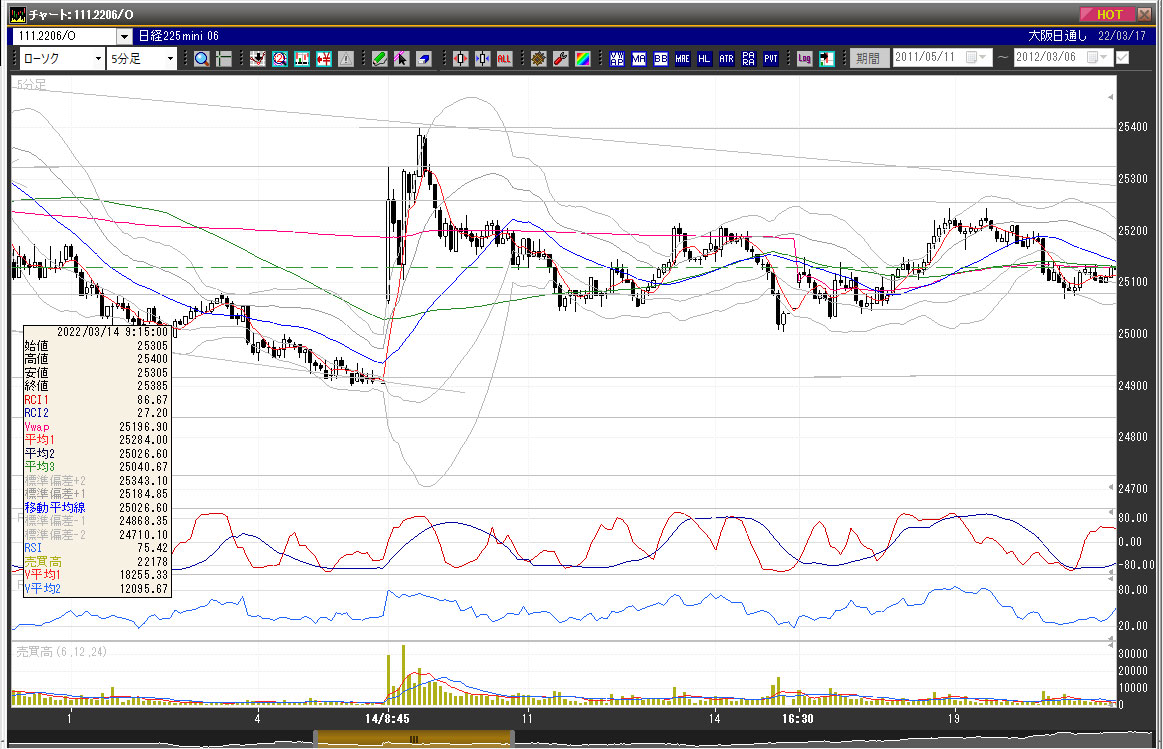Image resolution: width=1163 pixels, height=749 pixels.
Task: Click the RCI1 value 86.67
Action: tap(152, 400)
